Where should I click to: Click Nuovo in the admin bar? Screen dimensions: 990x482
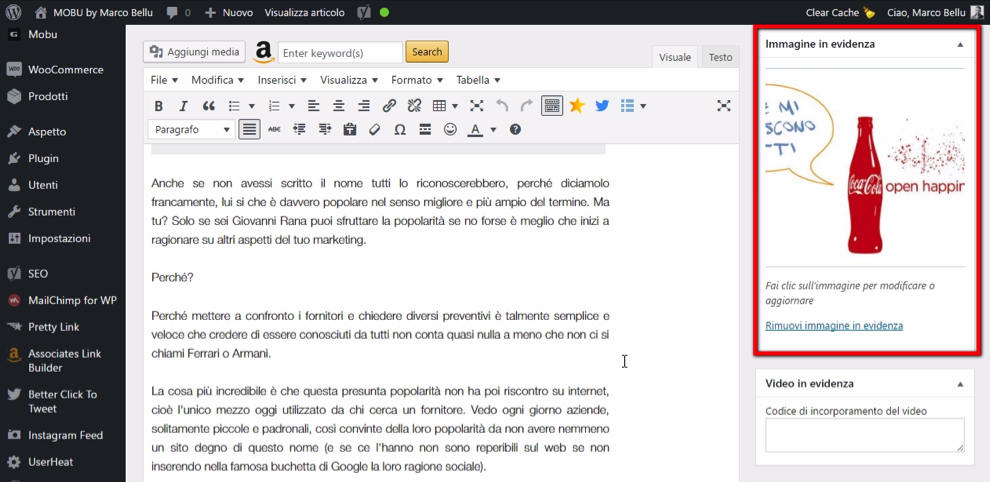(229, 12)
